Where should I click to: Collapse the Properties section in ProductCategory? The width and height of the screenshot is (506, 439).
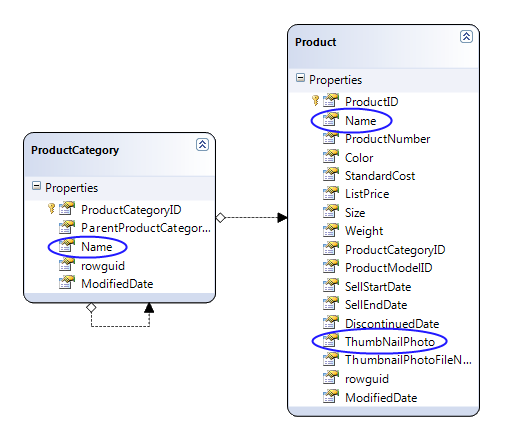[x=36, y=186]
